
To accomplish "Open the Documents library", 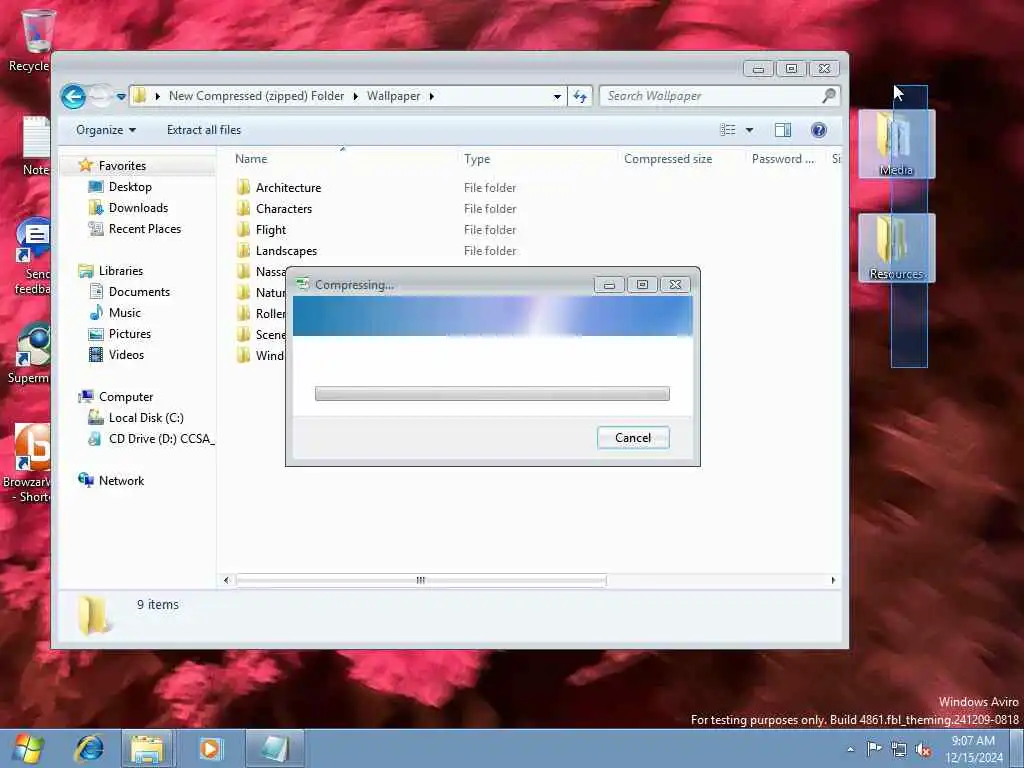I will 139,292.
